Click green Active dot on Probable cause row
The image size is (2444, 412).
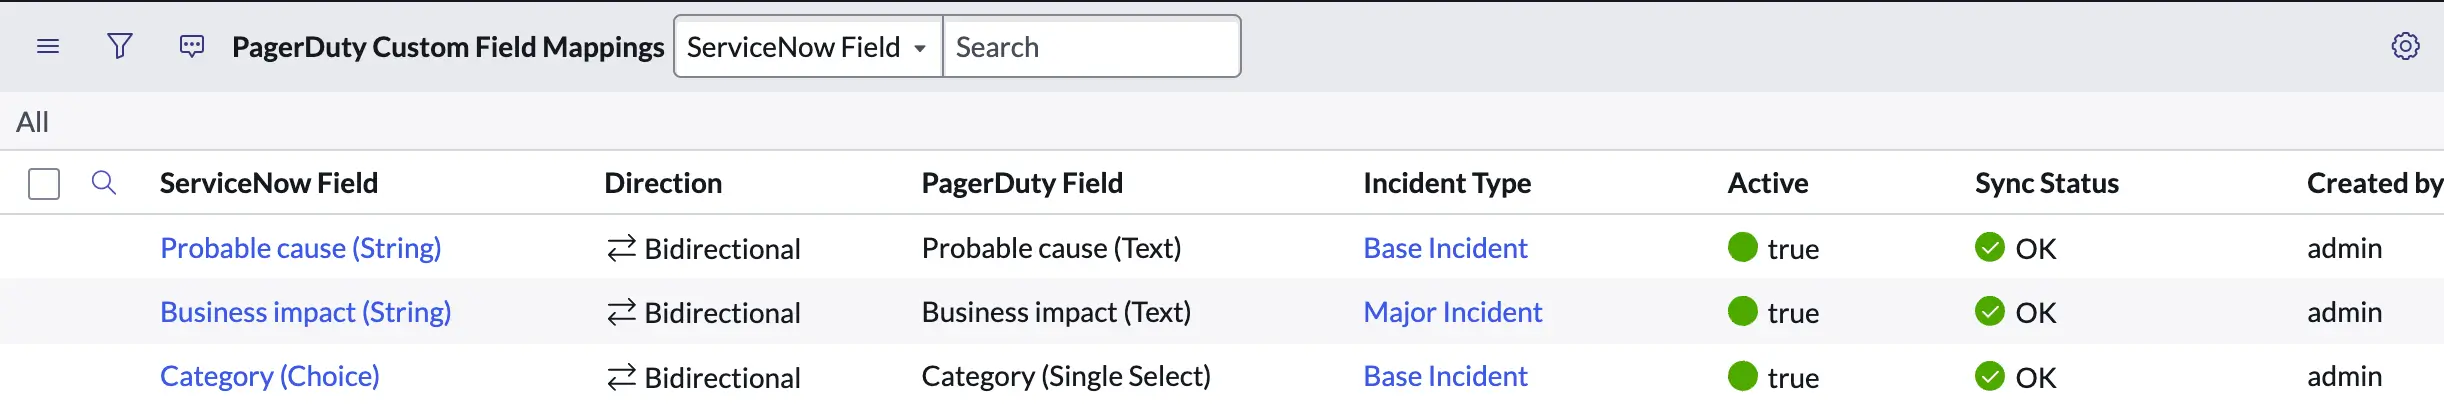tap(1742, 248)
